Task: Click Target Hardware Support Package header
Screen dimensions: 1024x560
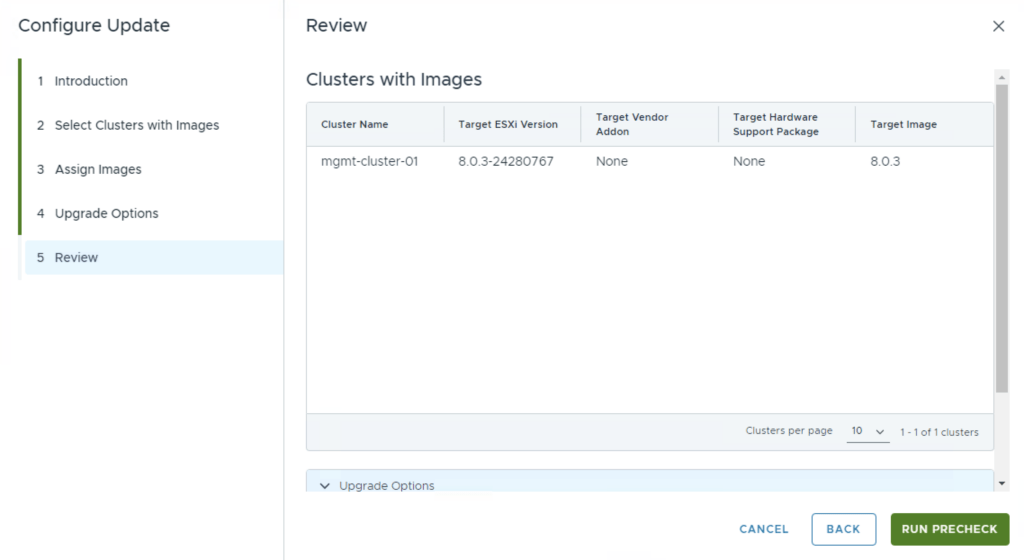Action: tap(776, 124)
